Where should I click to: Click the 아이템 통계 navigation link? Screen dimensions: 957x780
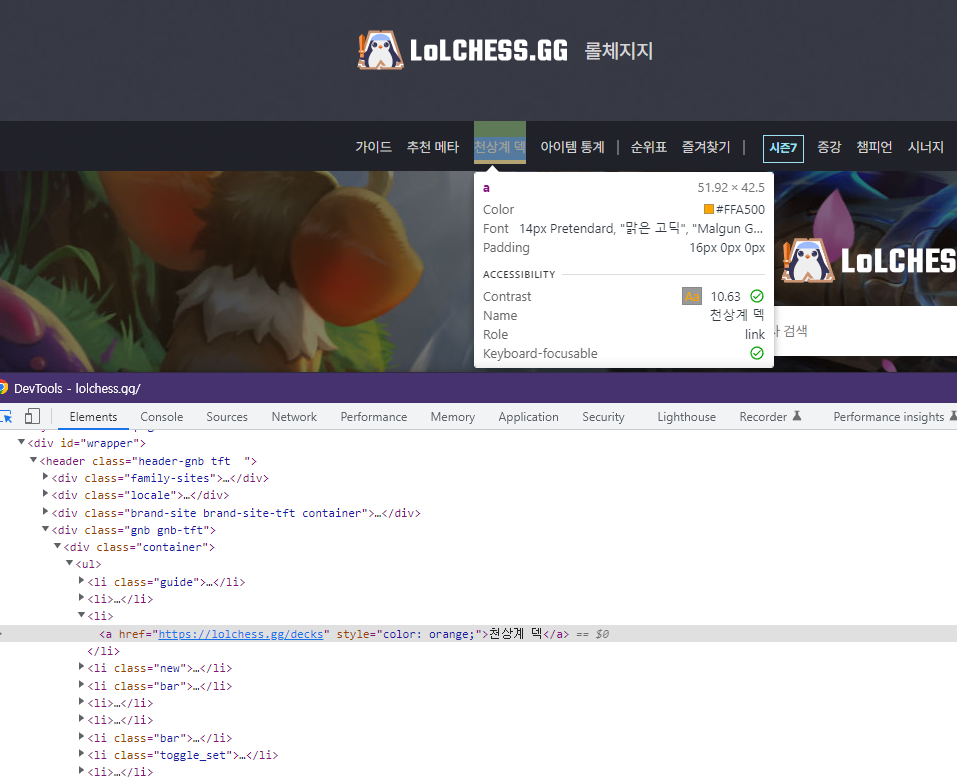pos(572,147)
